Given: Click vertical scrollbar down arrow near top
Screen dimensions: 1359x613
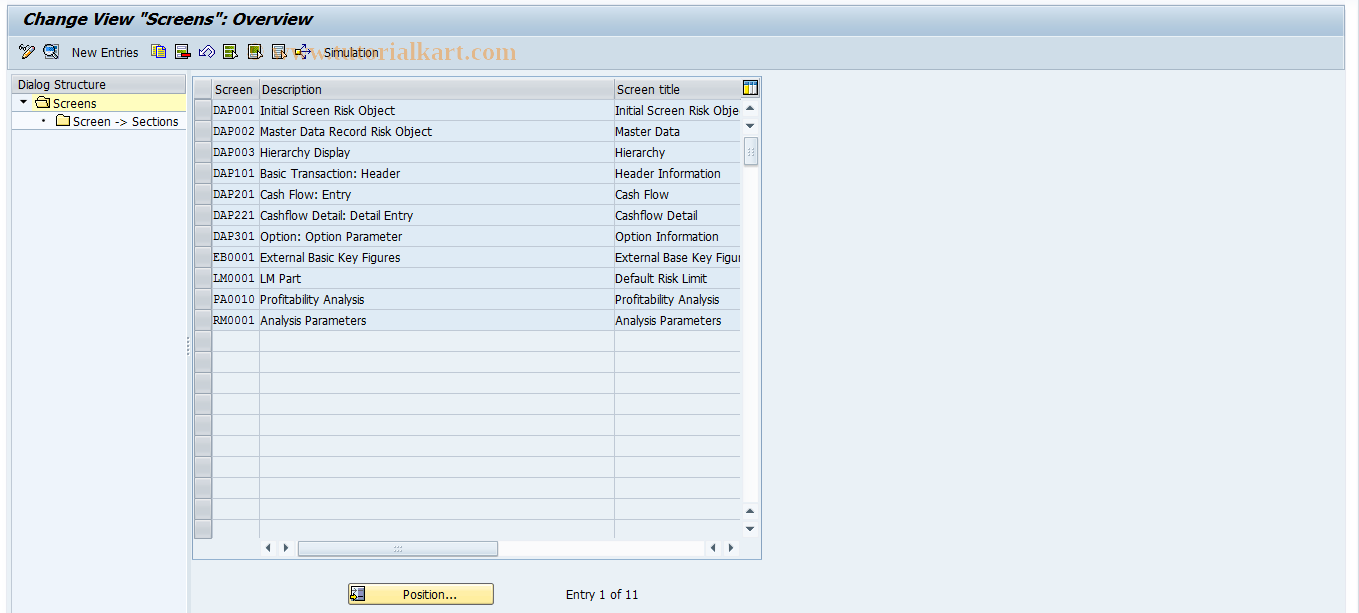Looking at the screenshot, I should click(x=750, y=126).
